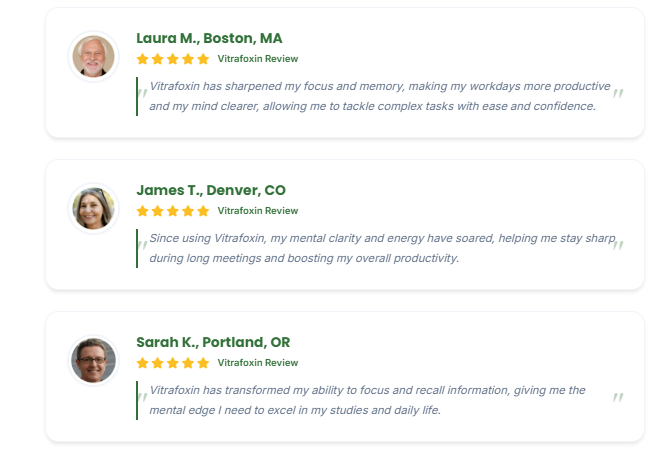Click the first star in James's rating
This screenshot has width=668, height=451.
pyautogui.click(x=143, y=211)
